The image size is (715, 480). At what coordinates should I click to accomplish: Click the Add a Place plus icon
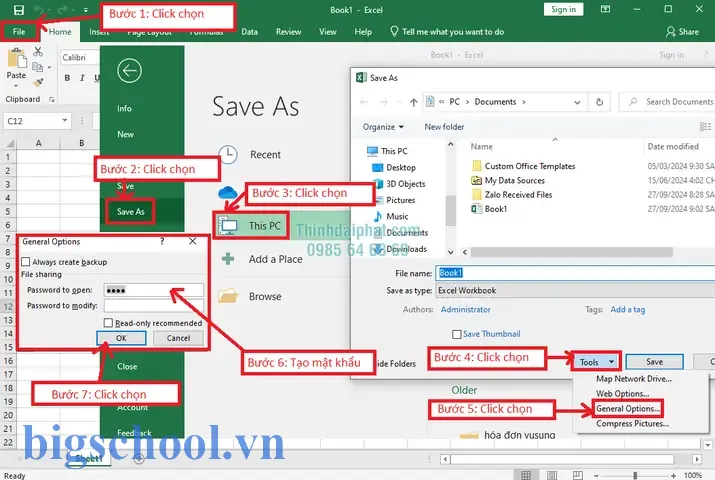(x=228, y=259)
